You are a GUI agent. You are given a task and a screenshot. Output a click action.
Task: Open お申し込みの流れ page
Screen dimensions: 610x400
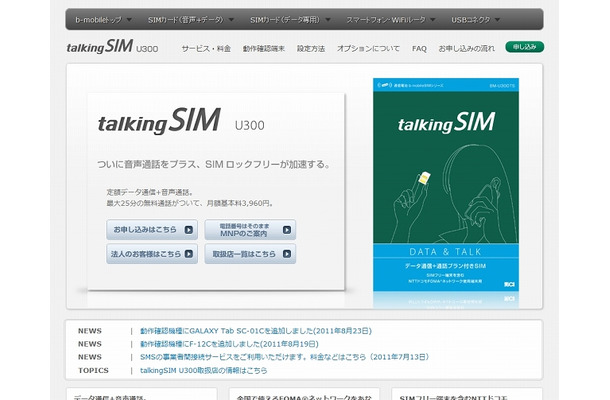[x=466, y=49]
